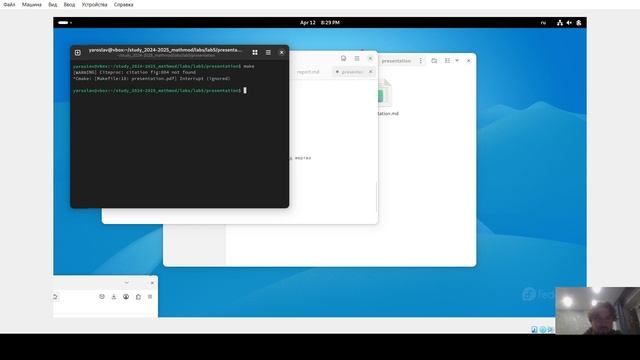The height and width of the screenshot is (360, 640).
Task: Open the downloads icon in bottom-left window
Action: coord(114,297)
